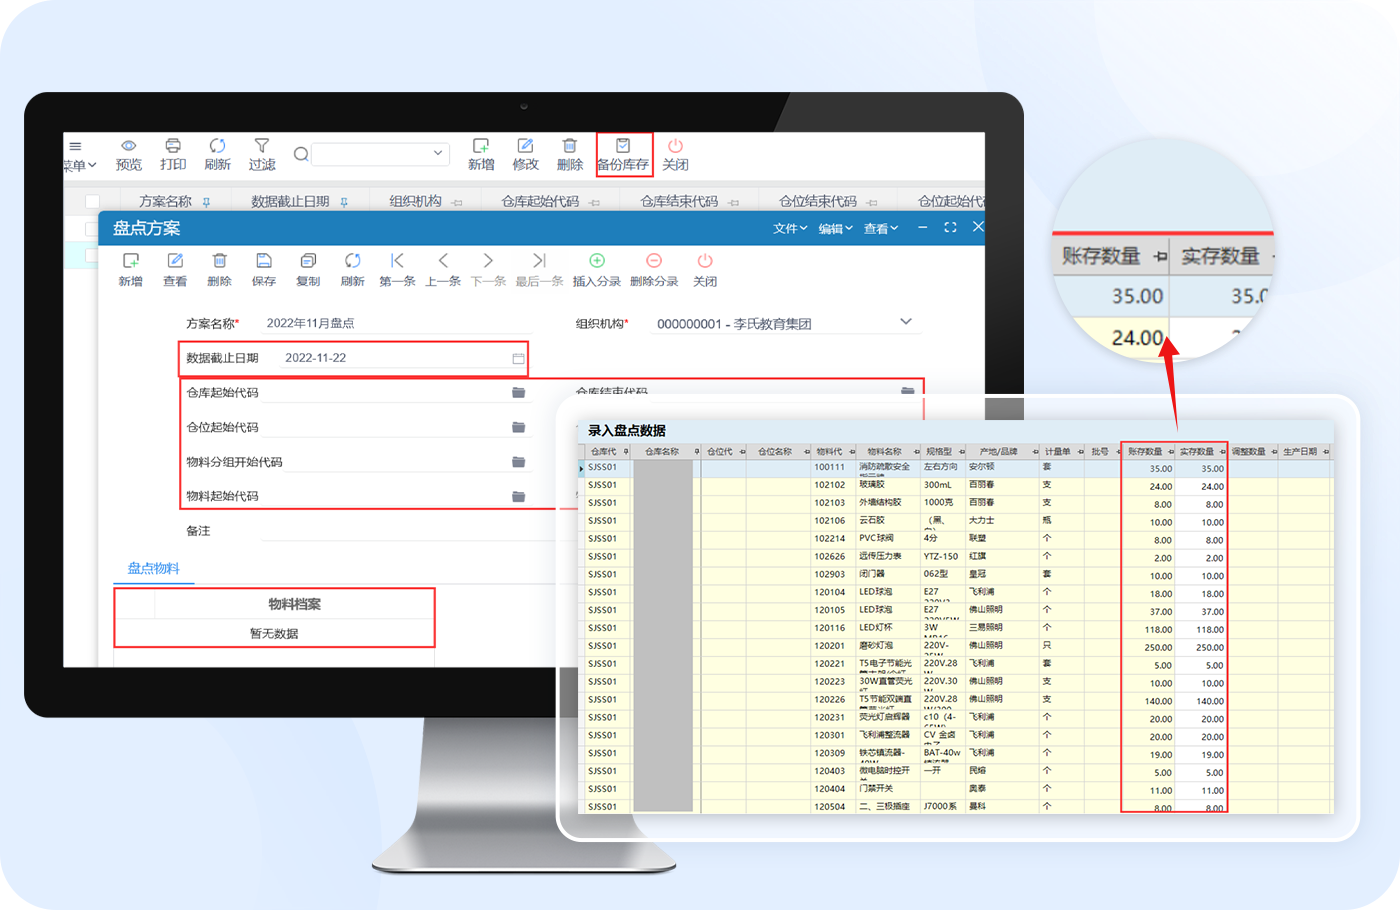Tick the select-all checkbox in list header
1400x910 pixels.
click(92, 202)
